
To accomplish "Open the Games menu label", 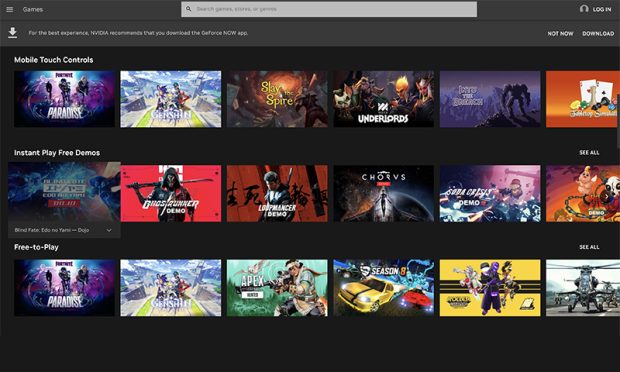I will [x=33, y=9].
